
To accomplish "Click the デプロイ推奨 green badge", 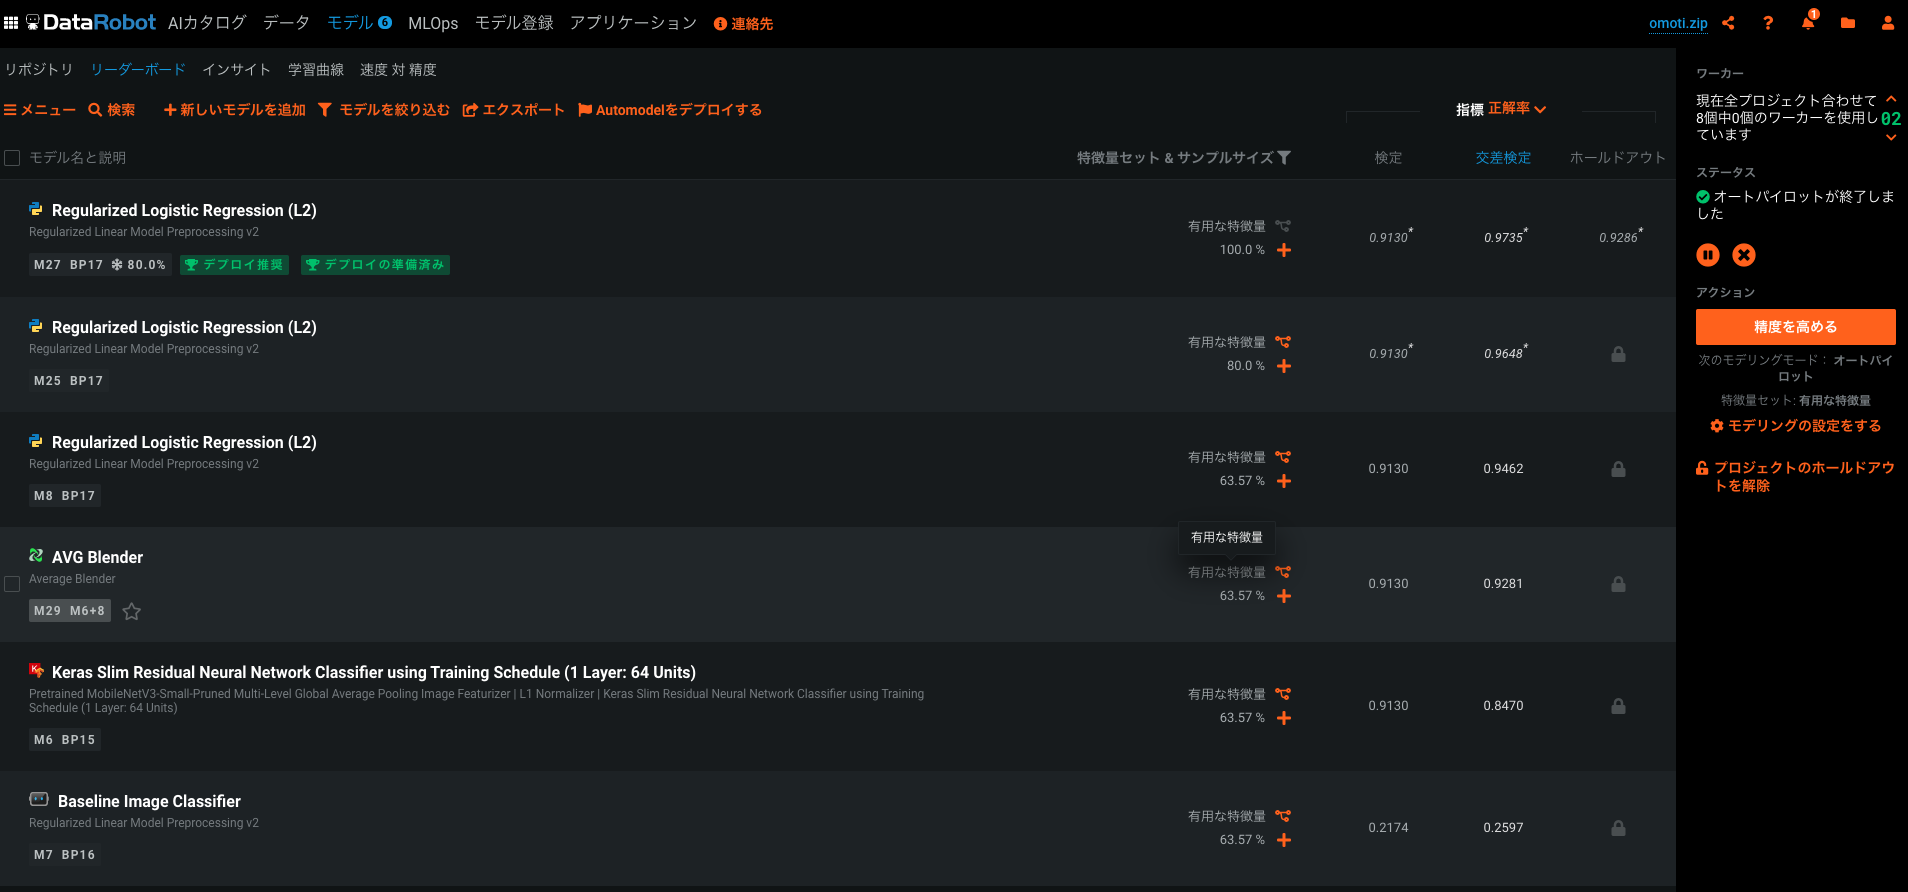I will point(234,265).
